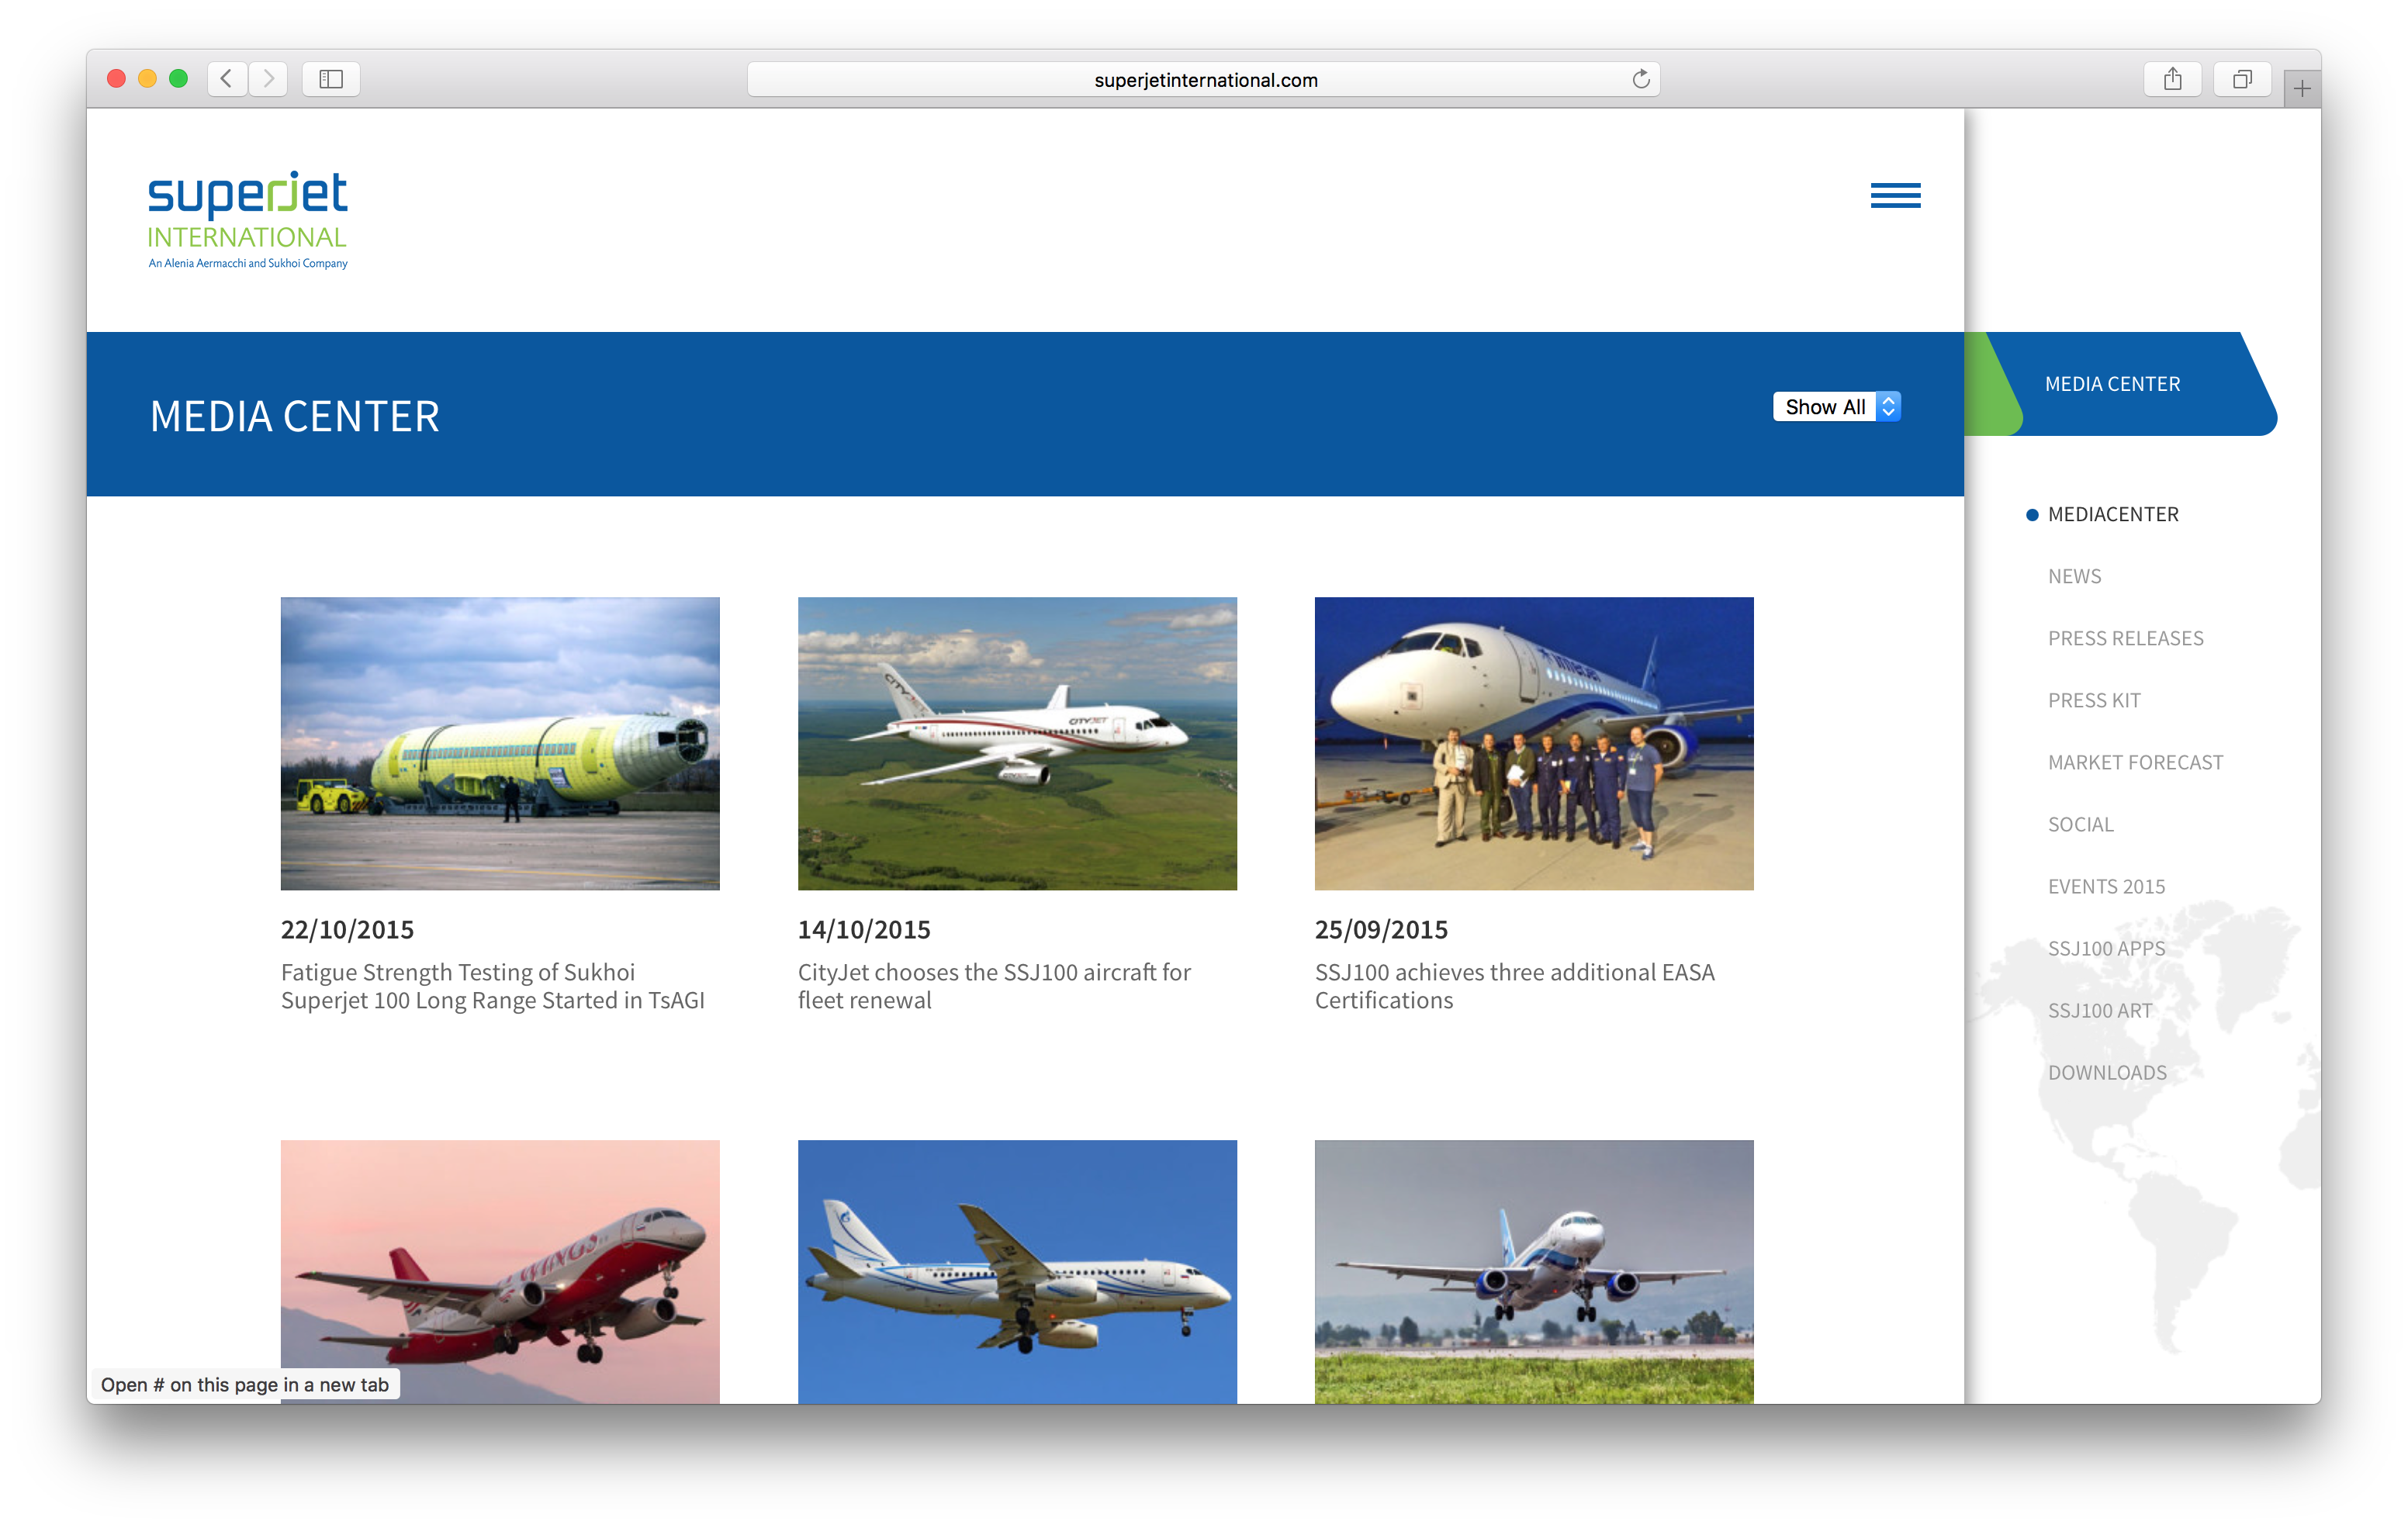Open the hamburger navigation menu
The width and height of the screenshot is (2408, 1528).
pos(1895,195)
